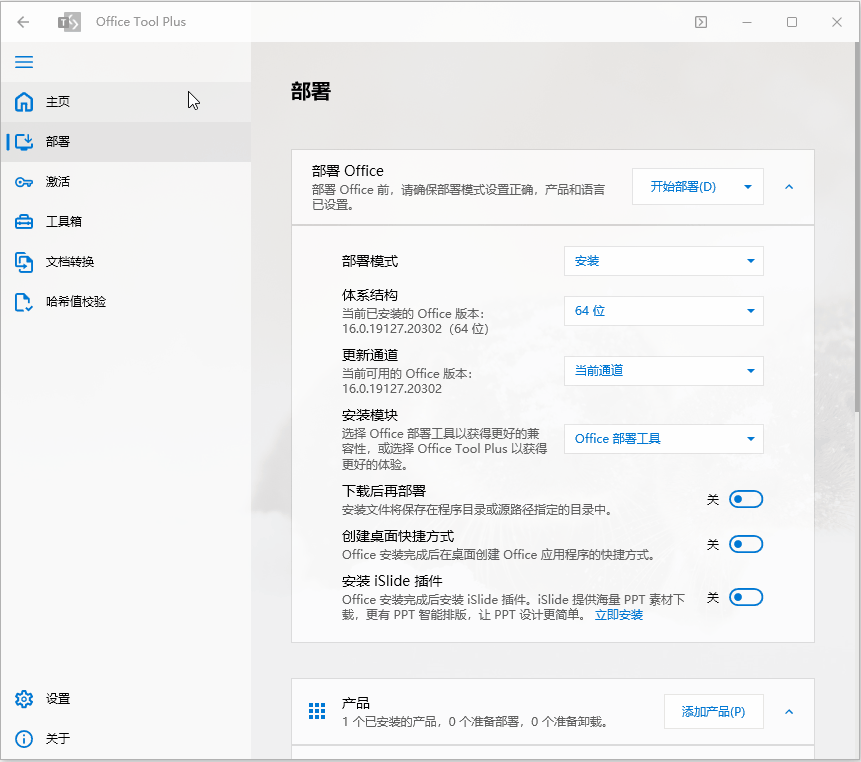Maximize the Office Tool Plus window
Screen dimensions: 861x762
tap(792, 22)
